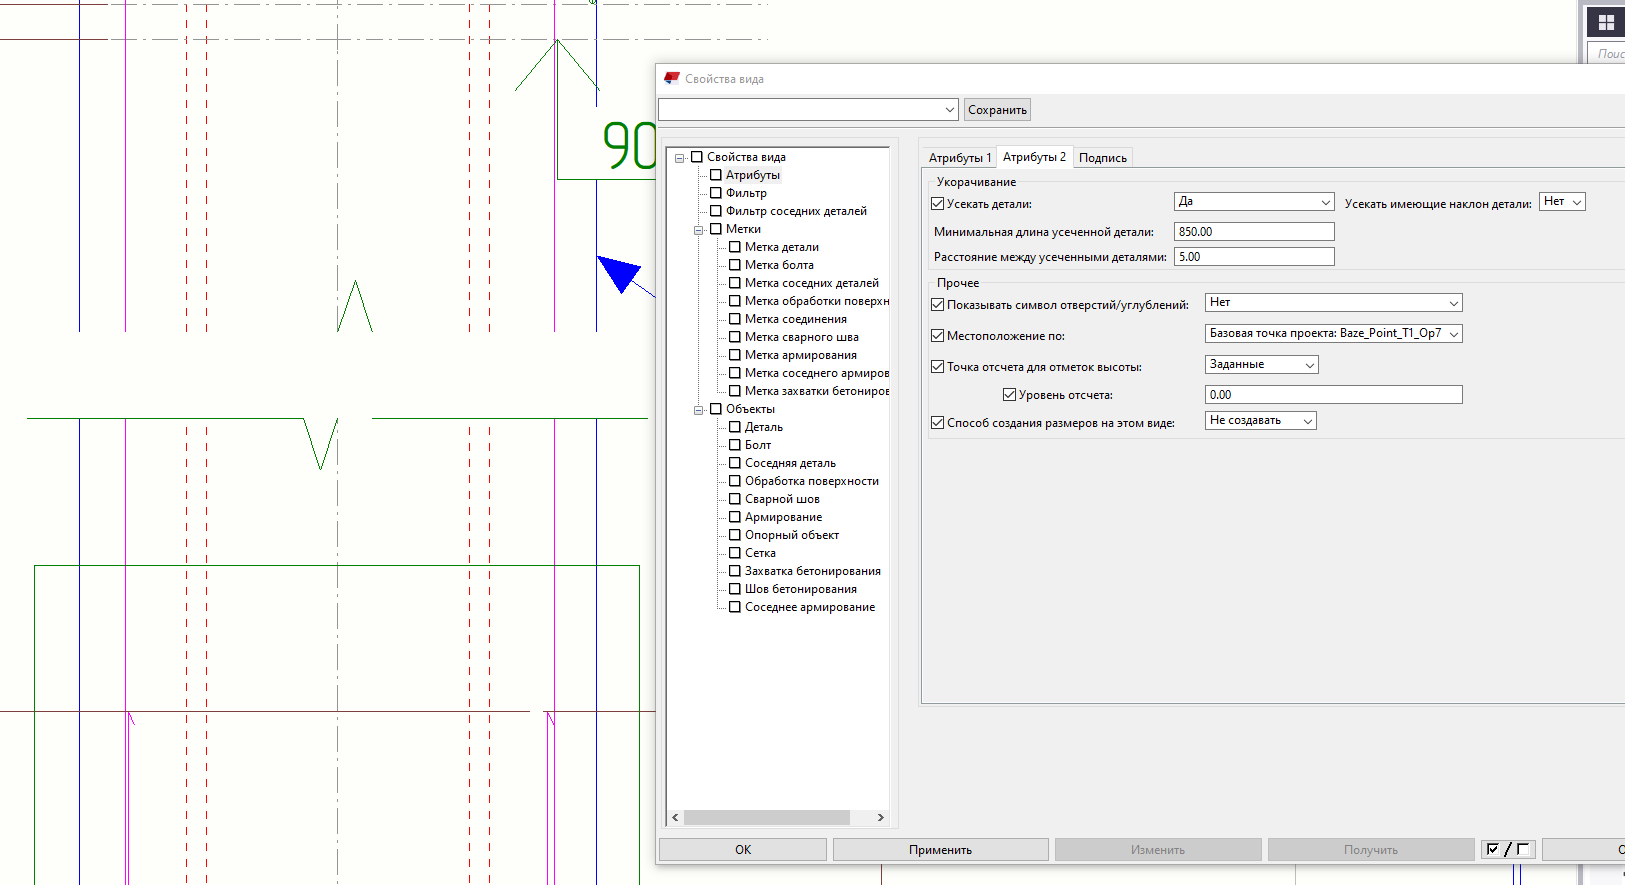Toggle the Уровень отсчета checkbox
This screenshot has height=885, width=1625.
pos(1009,395)
